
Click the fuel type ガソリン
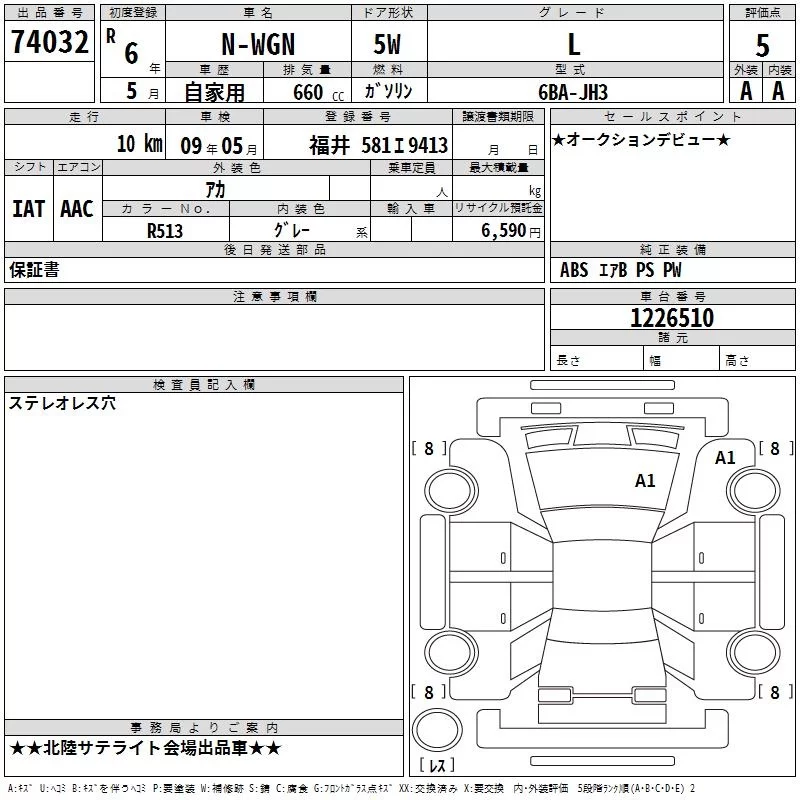pyautogui.click(x=388, y=91)
